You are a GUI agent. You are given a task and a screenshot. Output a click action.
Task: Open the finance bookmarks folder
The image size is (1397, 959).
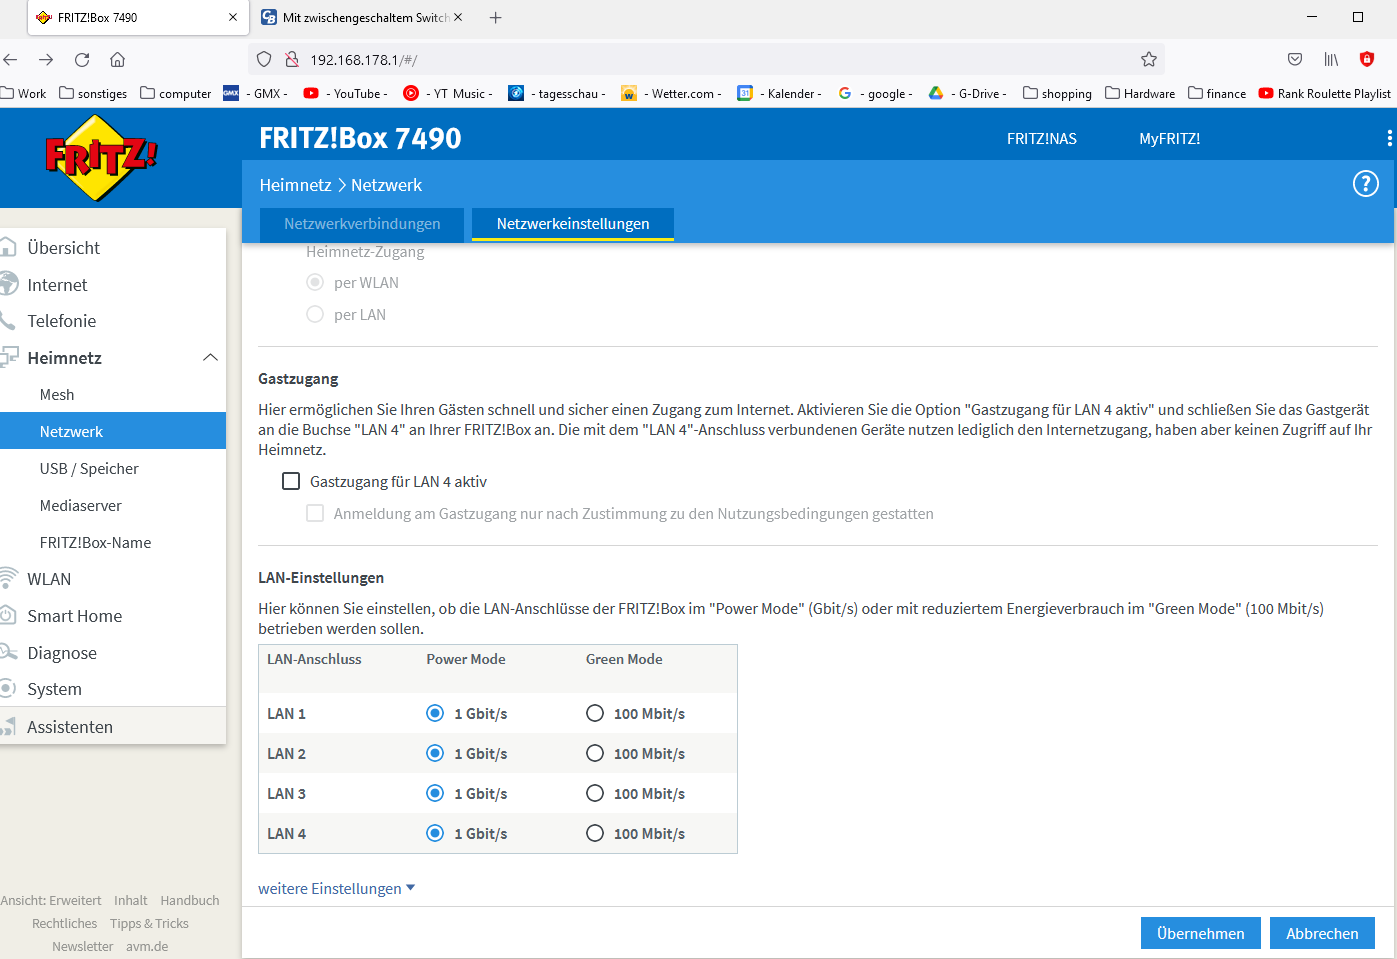click(x=1217, y=93)
